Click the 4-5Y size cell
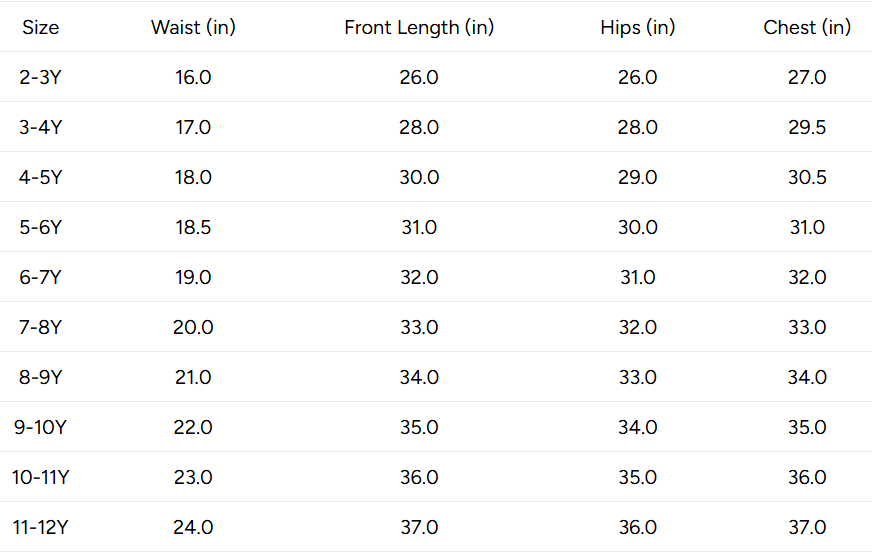The width and height of the screenshot is (872, 552). point(40,177)
